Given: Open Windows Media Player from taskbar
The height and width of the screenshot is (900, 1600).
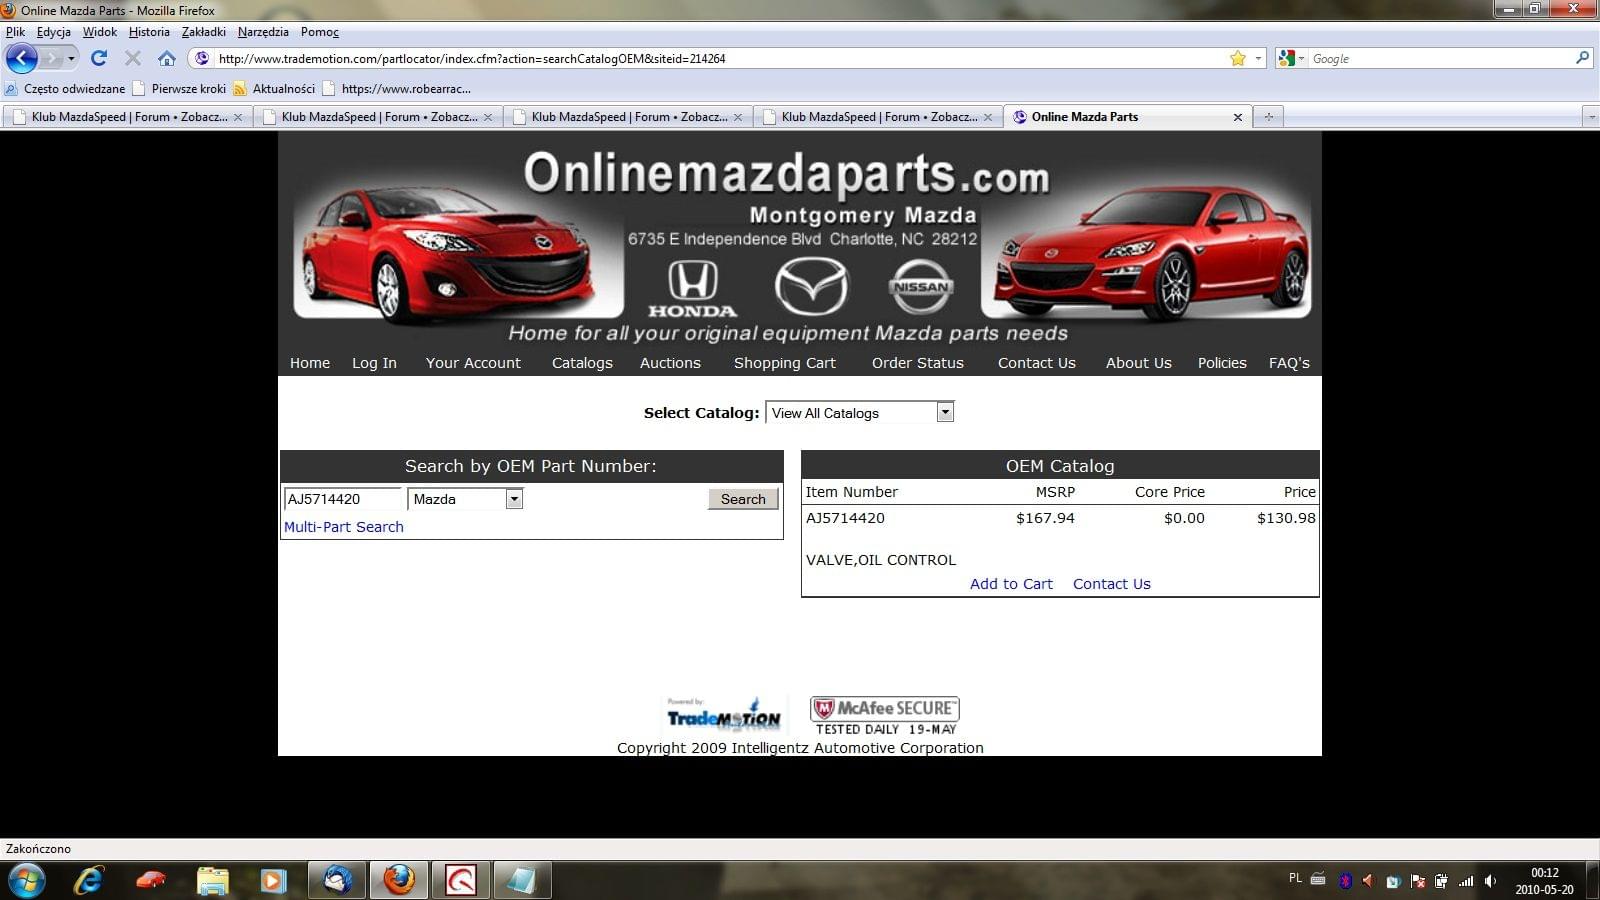Looking at the screenshot, I should click(273, 880).
